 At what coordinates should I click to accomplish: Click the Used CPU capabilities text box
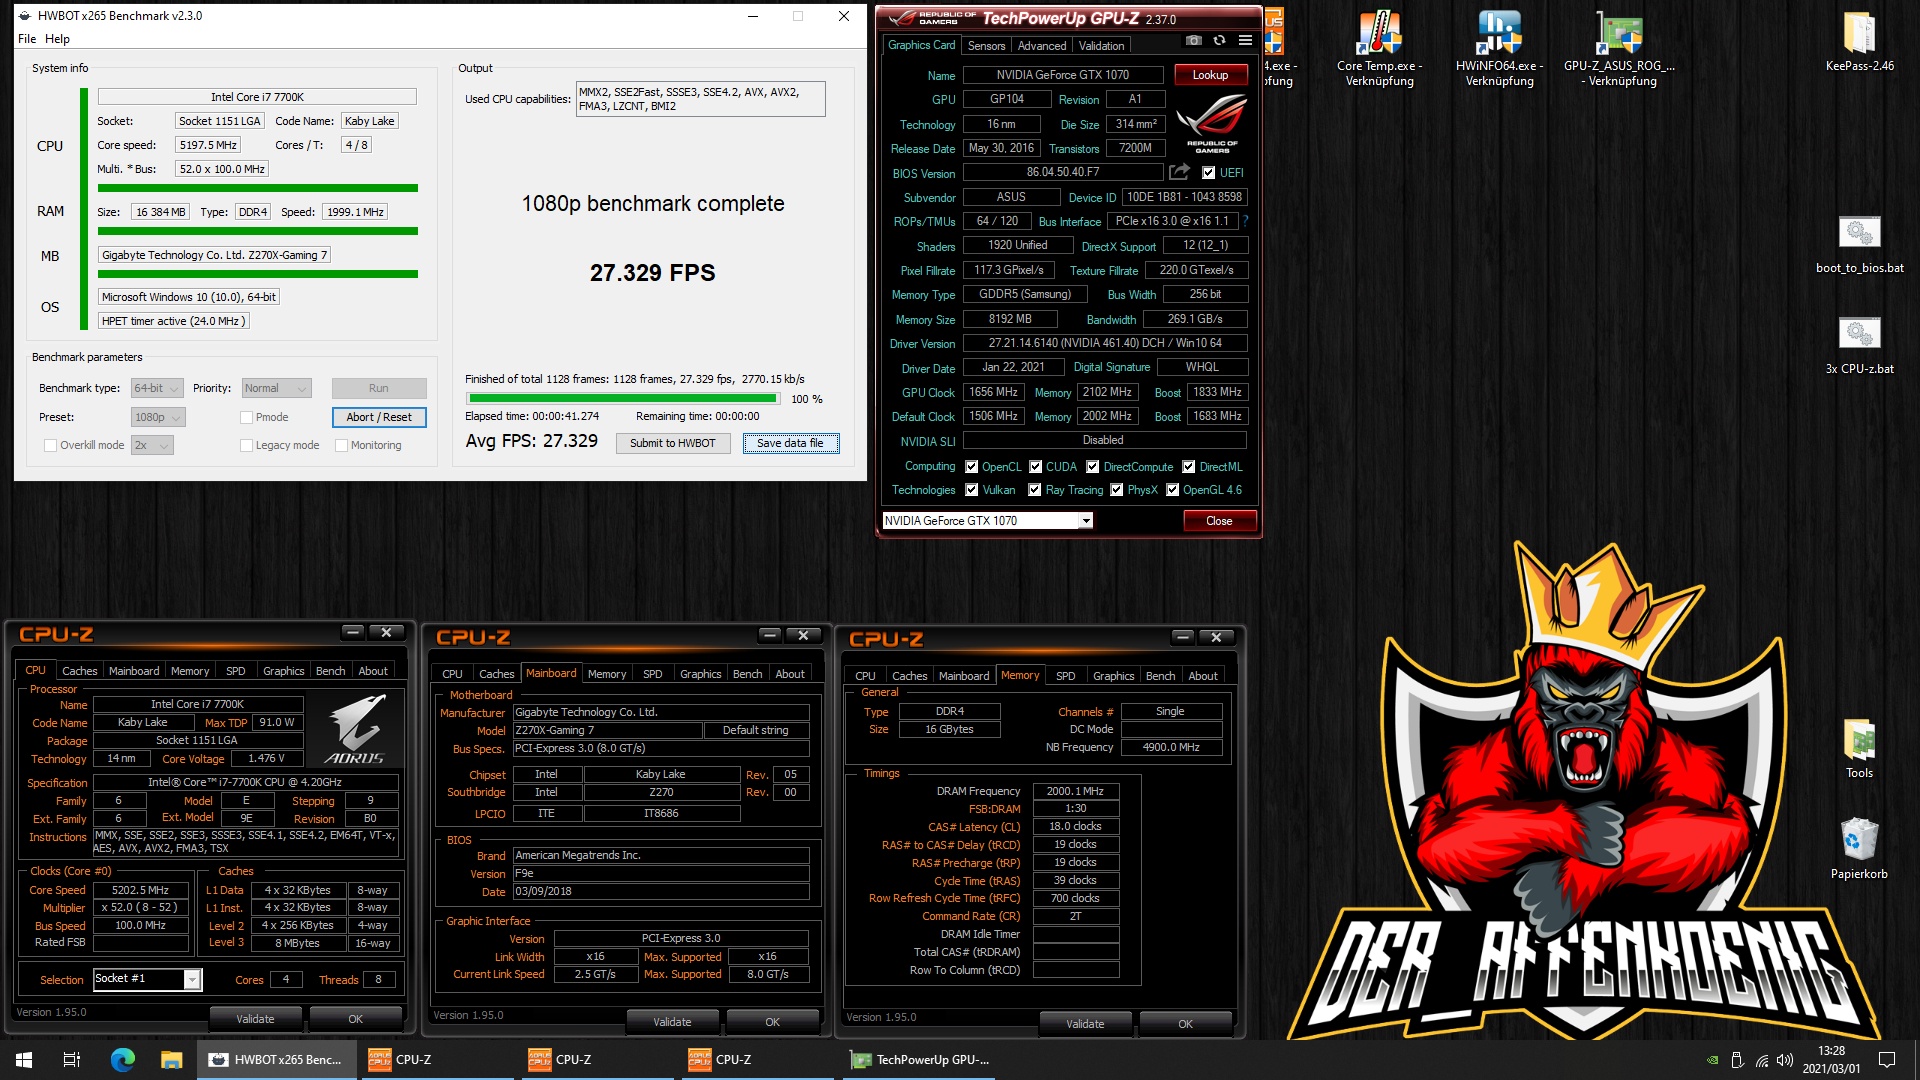point(700,99)
